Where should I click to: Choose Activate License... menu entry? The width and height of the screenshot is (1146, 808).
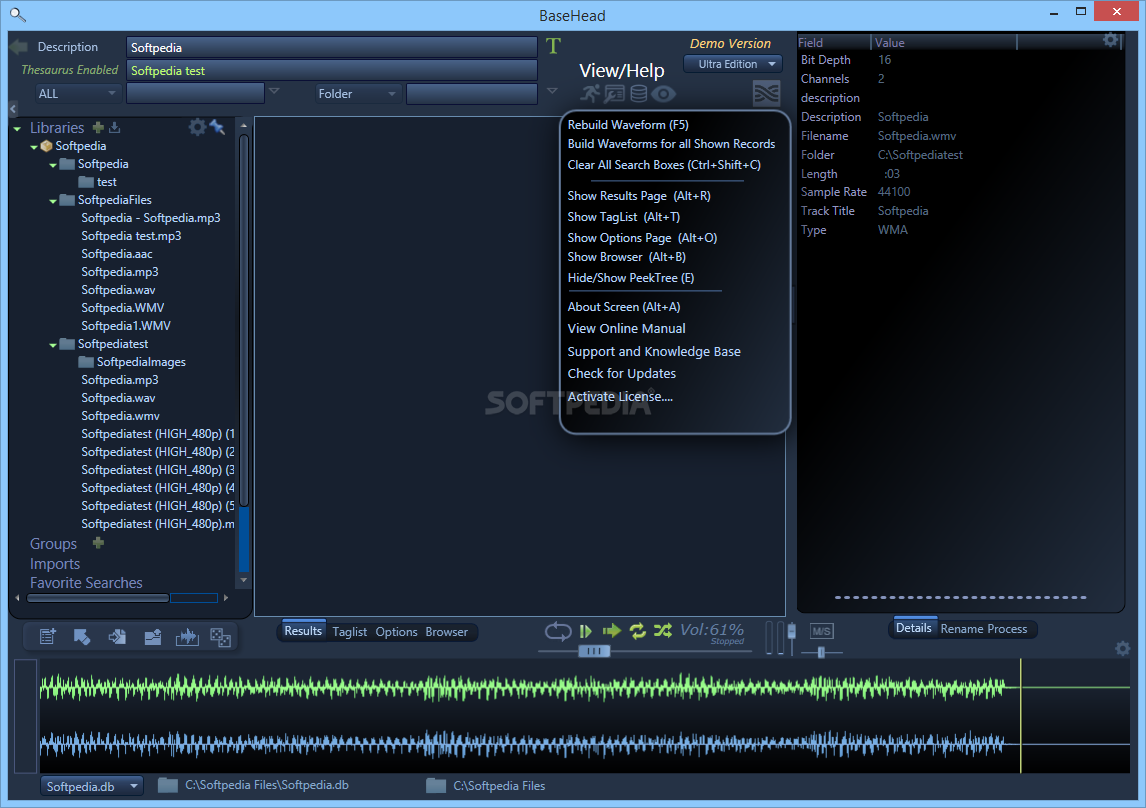(x=620, y=397)
